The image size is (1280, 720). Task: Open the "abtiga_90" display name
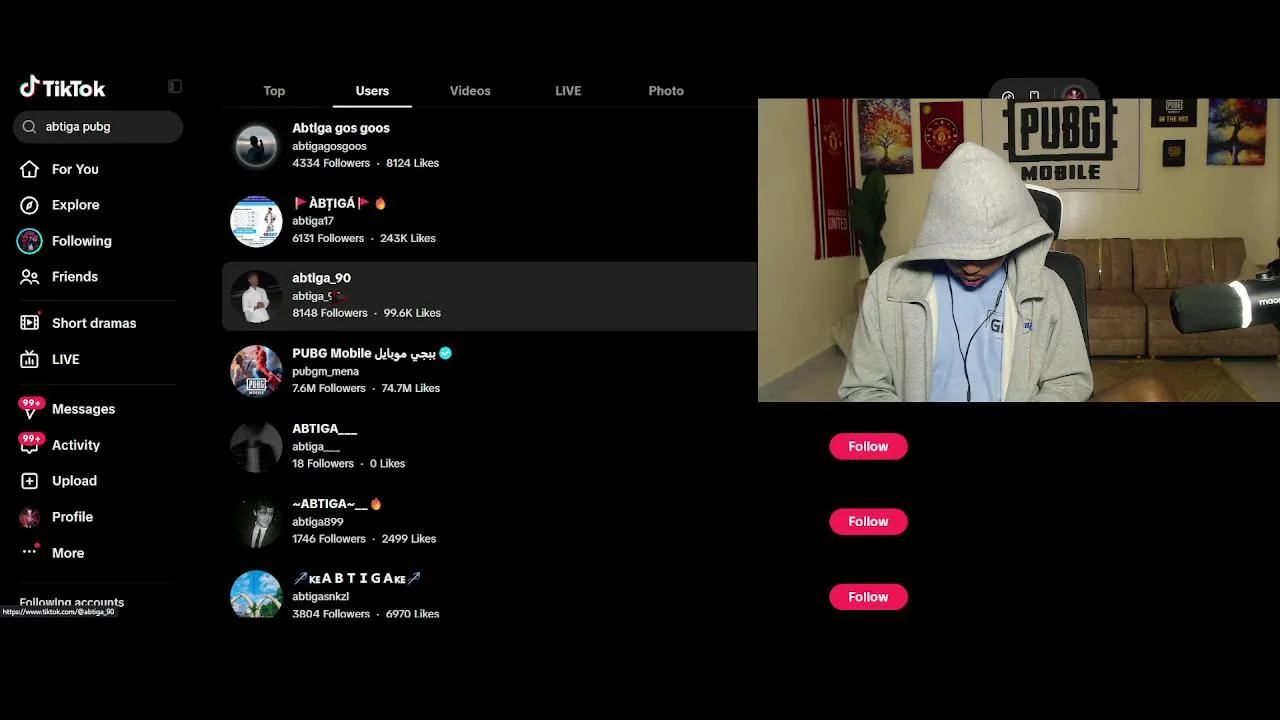pyautogui.click(x=321, y=278)
